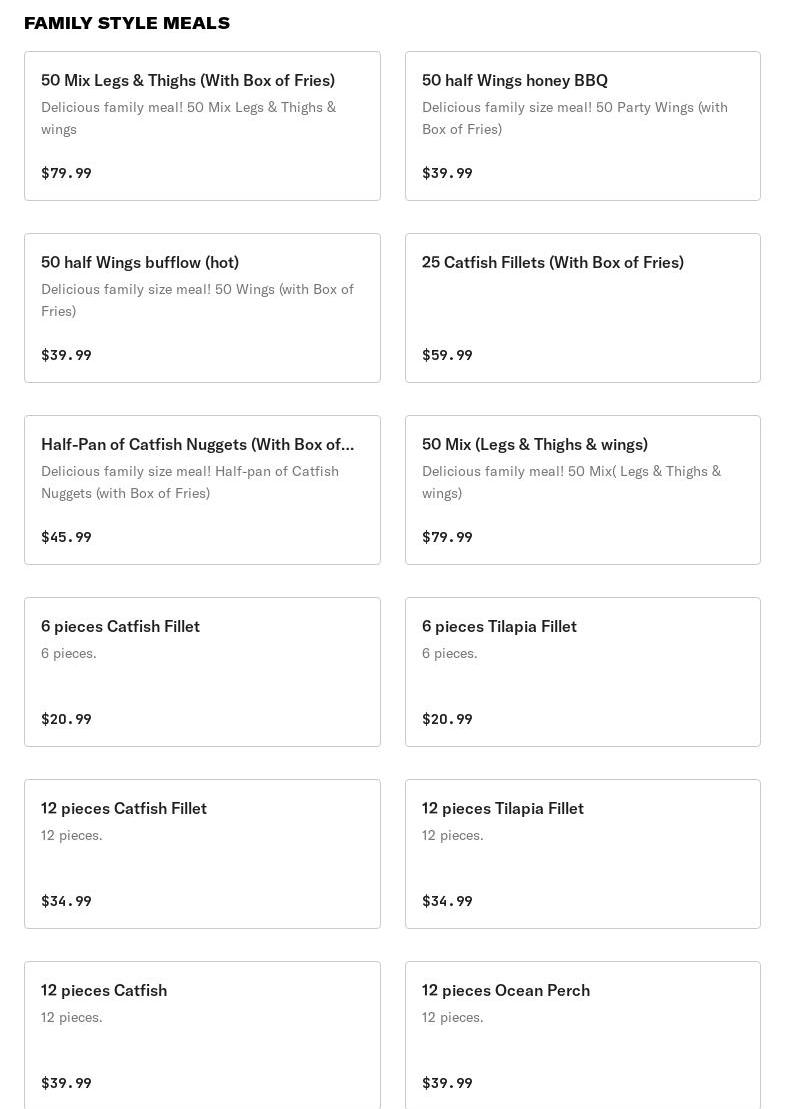Click the Family Style Meals heading
This screenshot has height=1109, width=785.
click(127, 23)
